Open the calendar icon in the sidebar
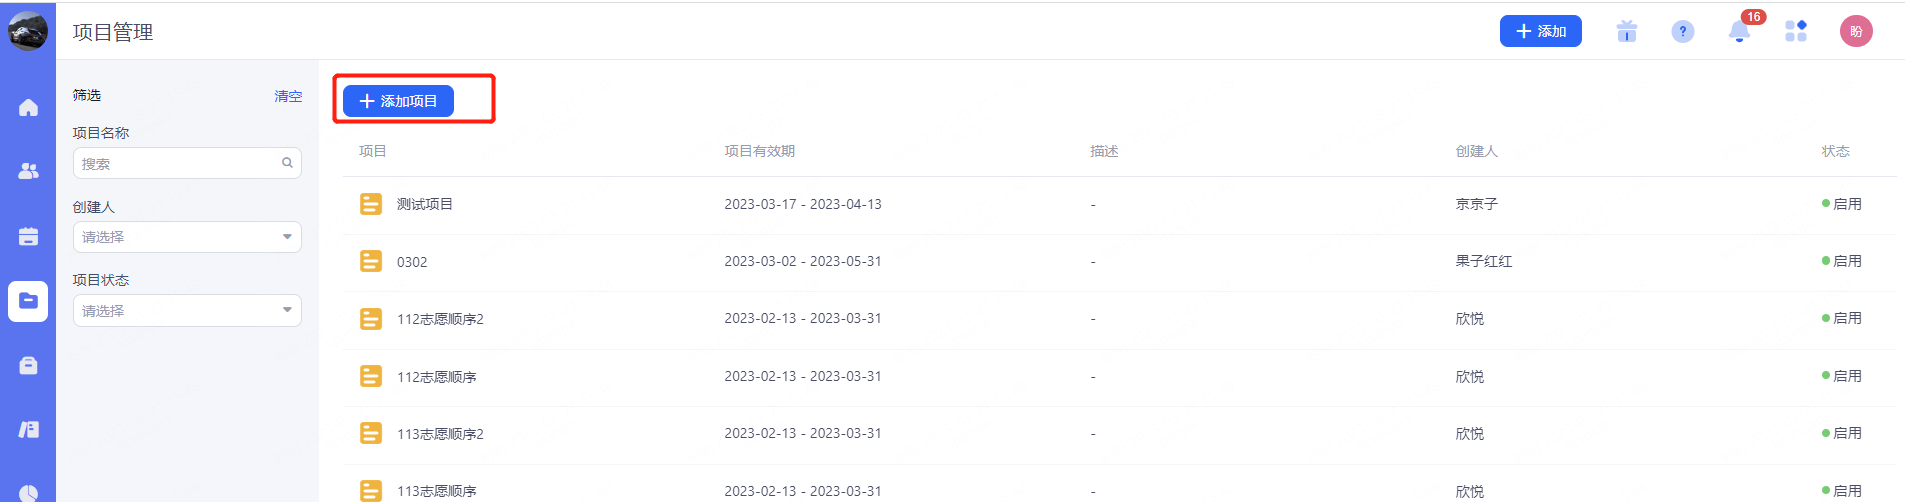1905x502 pixels. pos(28,237)
